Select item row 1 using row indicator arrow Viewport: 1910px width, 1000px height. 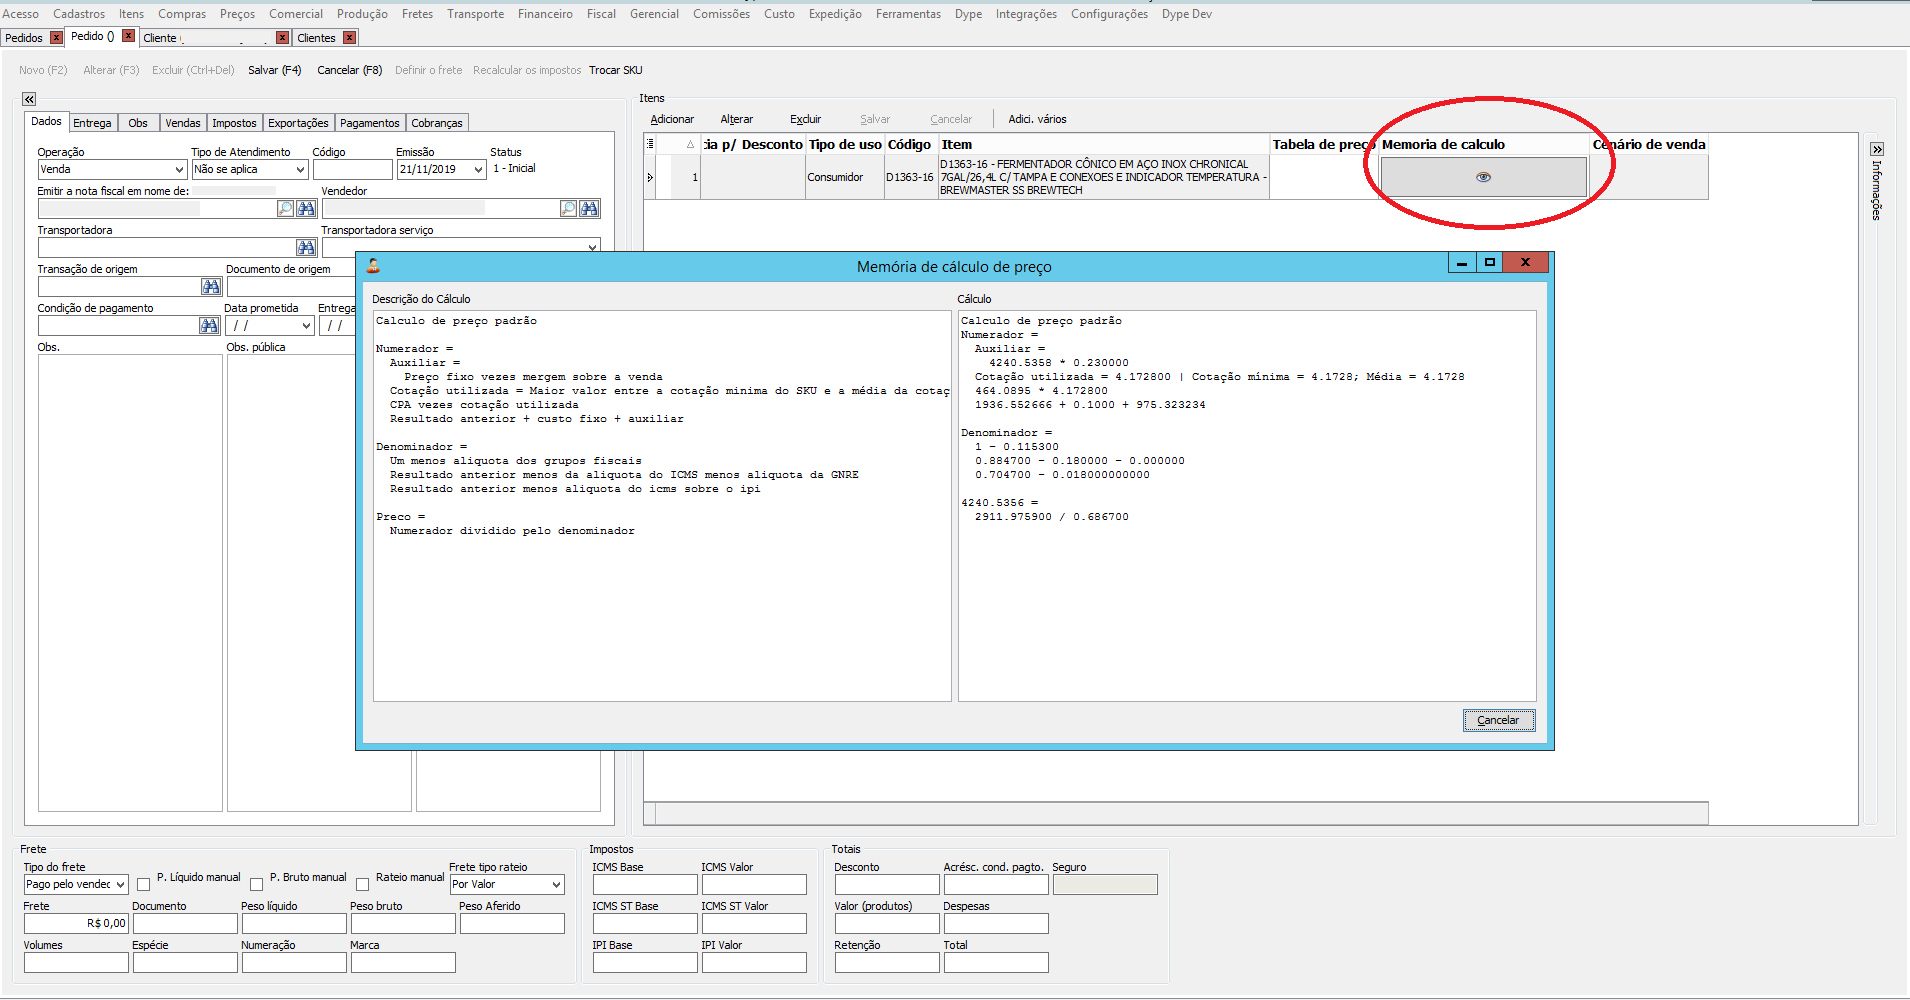[650, 178]
